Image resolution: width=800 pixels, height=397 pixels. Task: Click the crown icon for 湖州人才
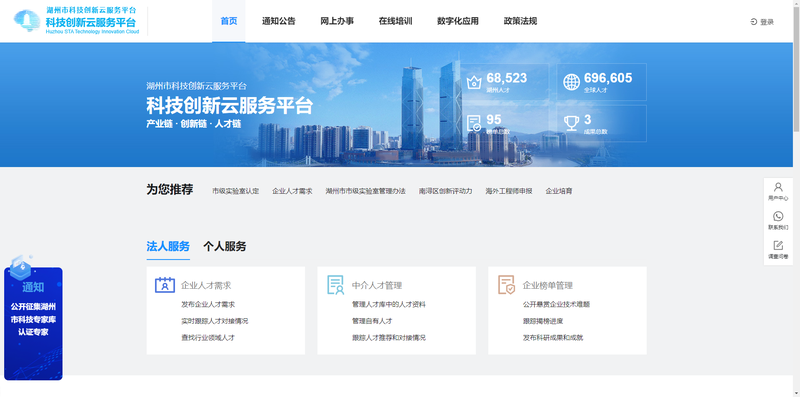coord(474,82)
